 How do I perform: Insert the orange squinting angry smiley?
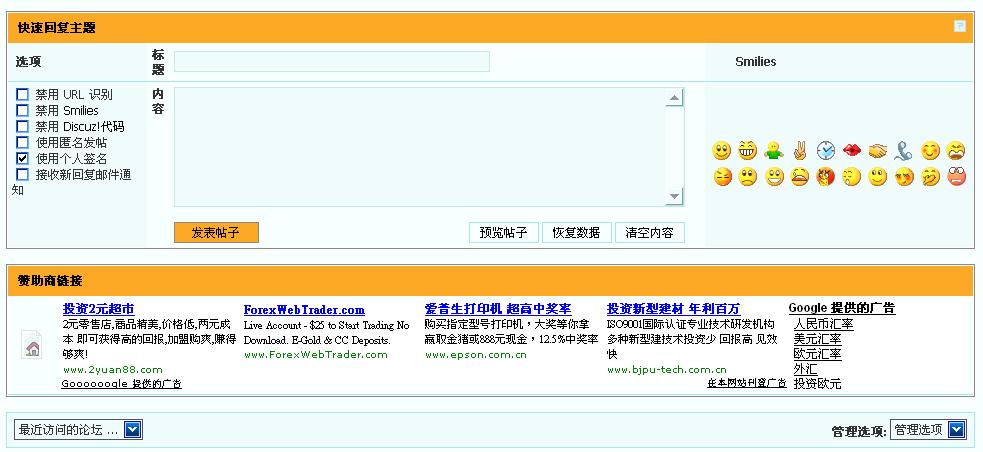723,177
